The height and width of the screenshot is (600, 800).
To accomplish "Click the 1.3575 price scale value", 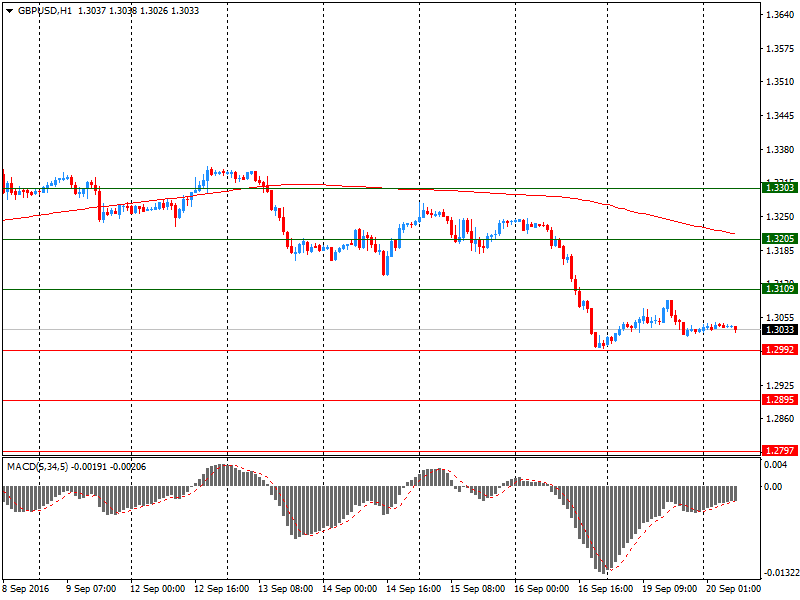I will (780, 49).
